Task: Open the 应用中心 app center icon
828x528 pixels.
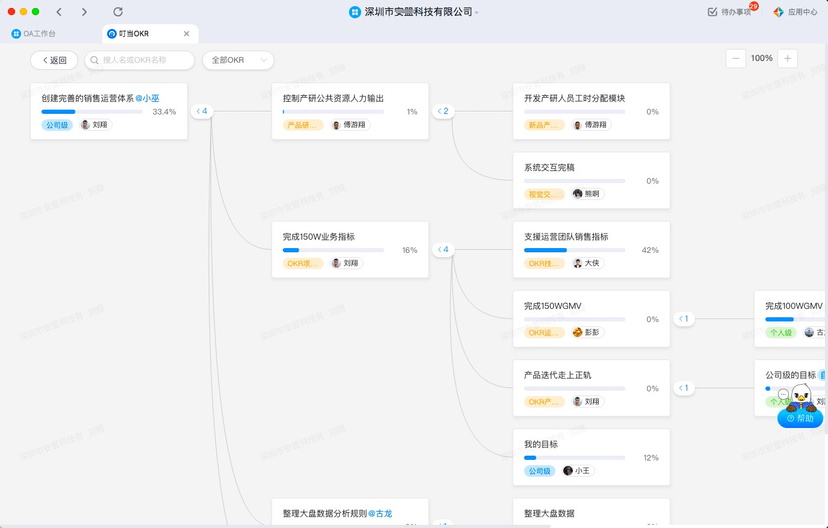Action: coord(778,12)
